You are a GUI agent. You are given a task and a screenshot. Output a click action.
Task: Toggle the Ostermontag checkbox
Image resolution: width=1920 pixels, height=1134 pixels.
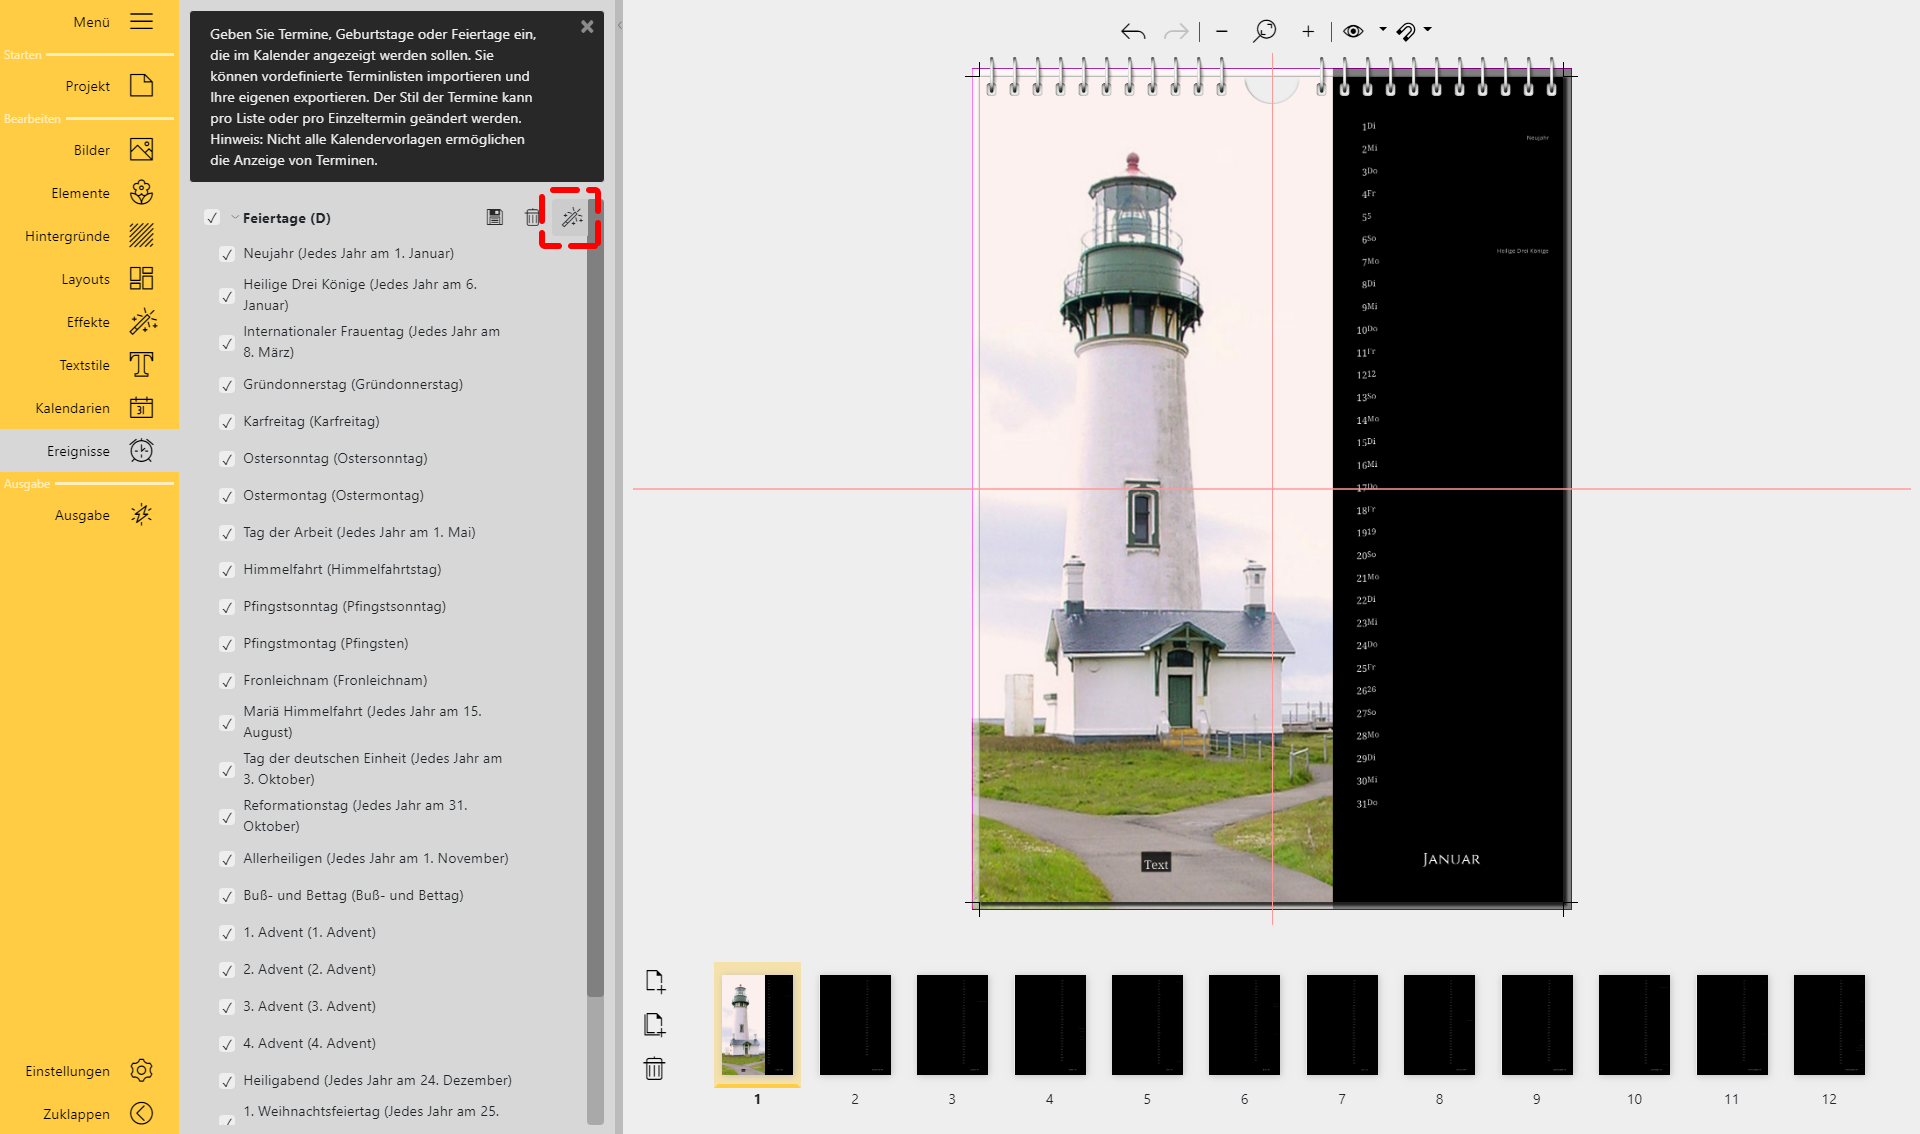click(227, 496)
